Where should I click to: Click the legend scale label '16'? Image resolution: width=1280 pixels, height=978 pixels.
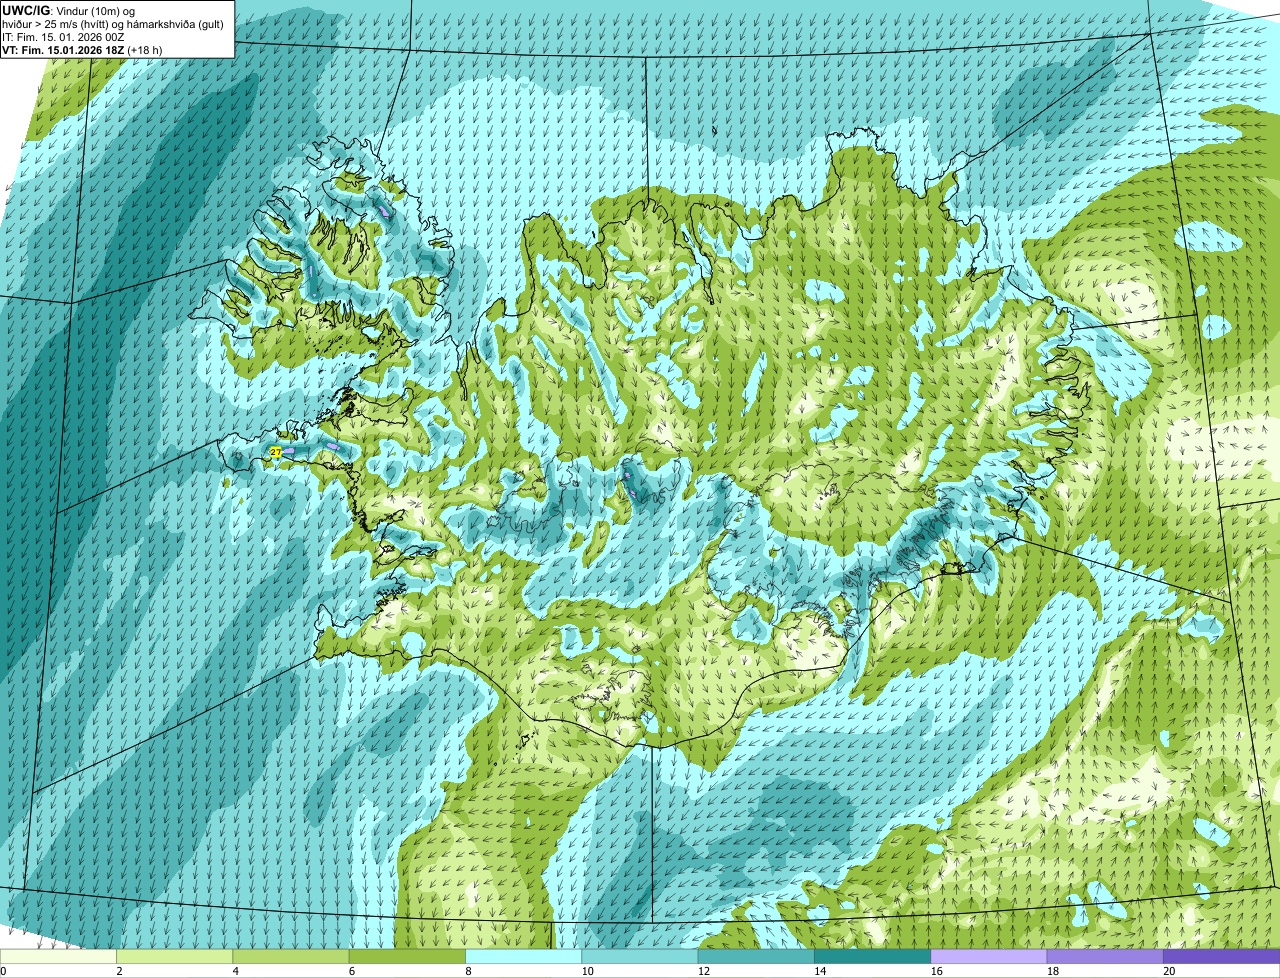pos(936,971)
